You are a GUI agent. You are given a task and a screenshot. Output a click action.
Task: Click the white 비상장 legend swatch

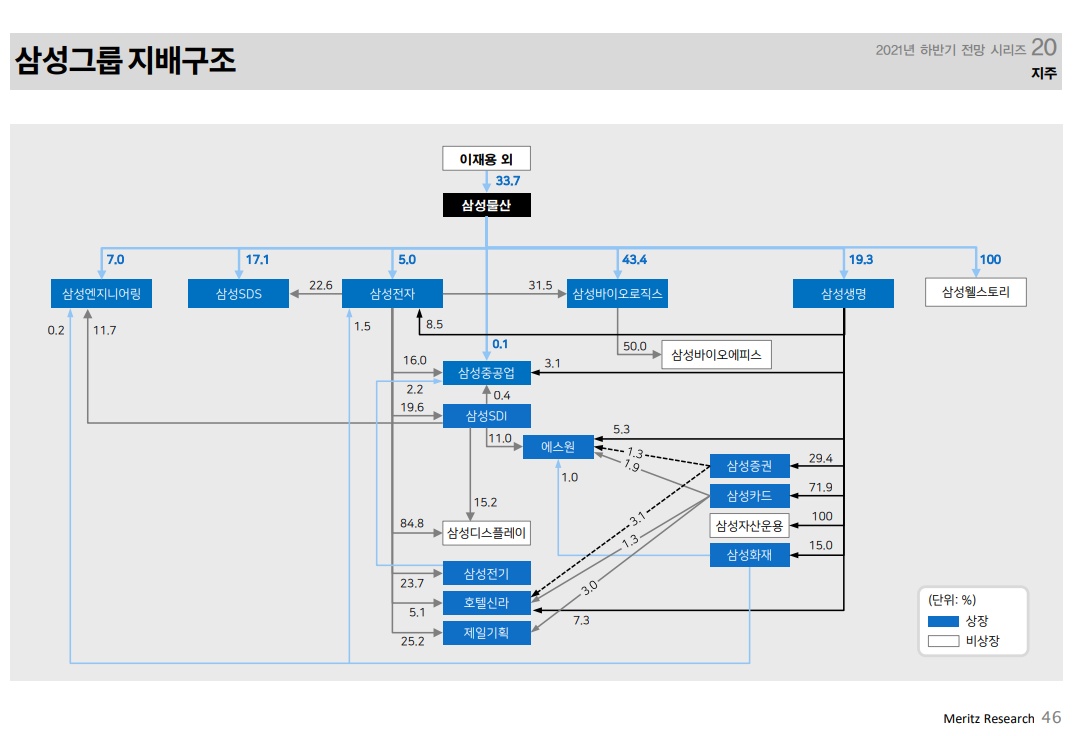[x=943, y=641]
